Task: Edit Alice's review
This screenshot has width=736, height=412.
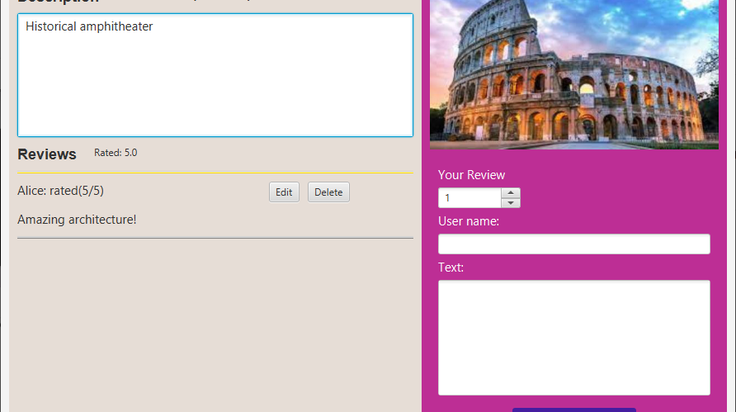Action: 284,192
